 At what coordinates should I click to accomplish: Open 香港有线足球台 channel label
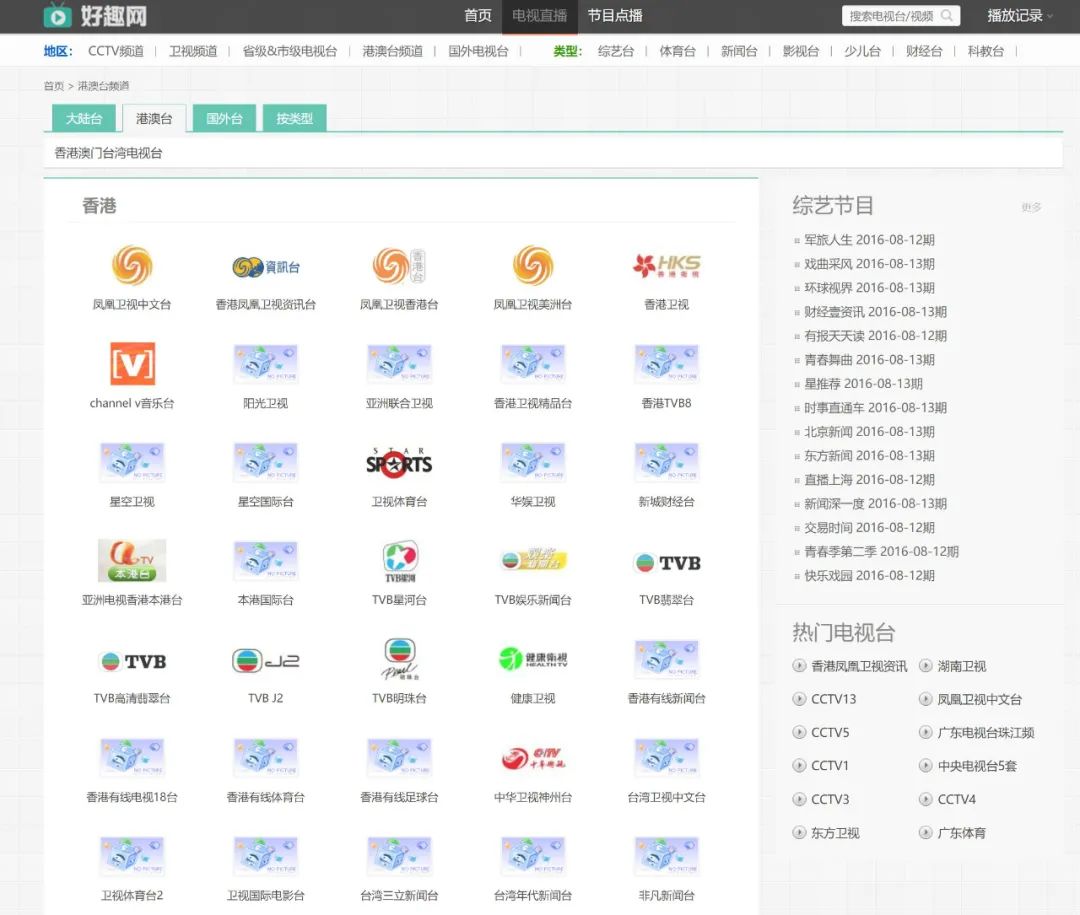399,796
